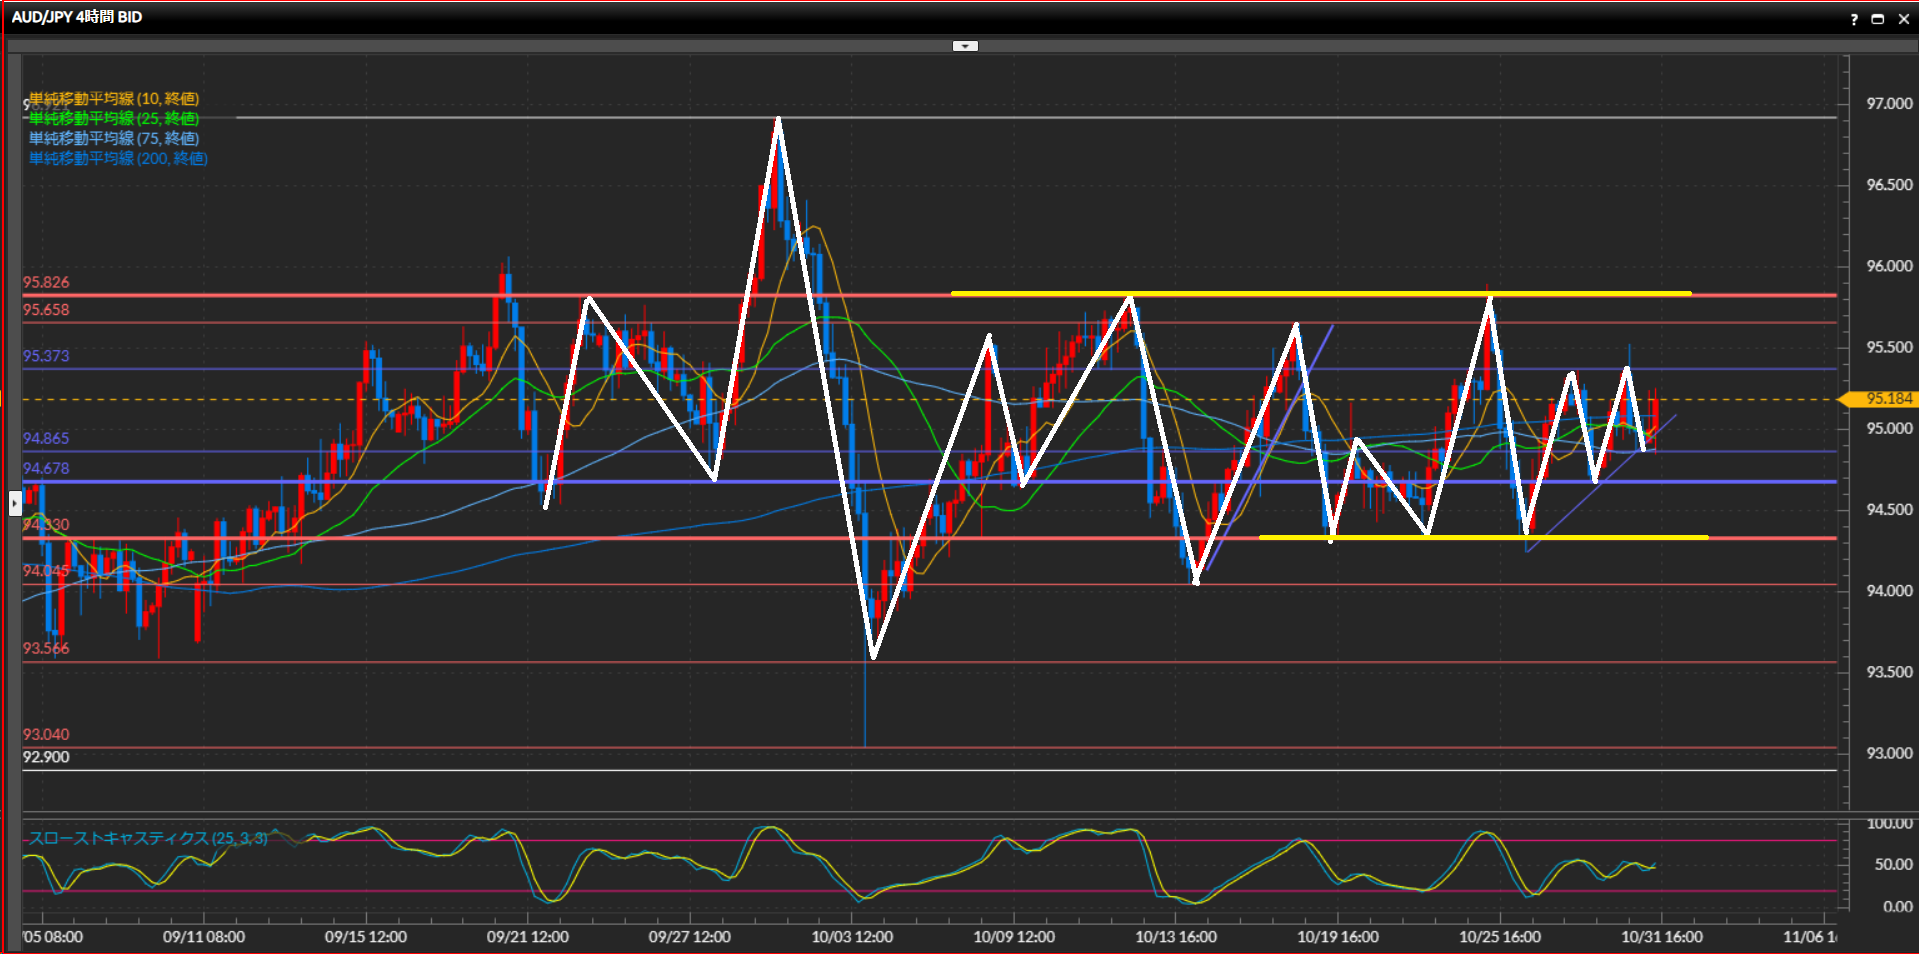This screenshot has height=954, width=1919.
Task: Select the orange 単純移動平均線 (10, 終値) label
Action: tap(113, 98)
